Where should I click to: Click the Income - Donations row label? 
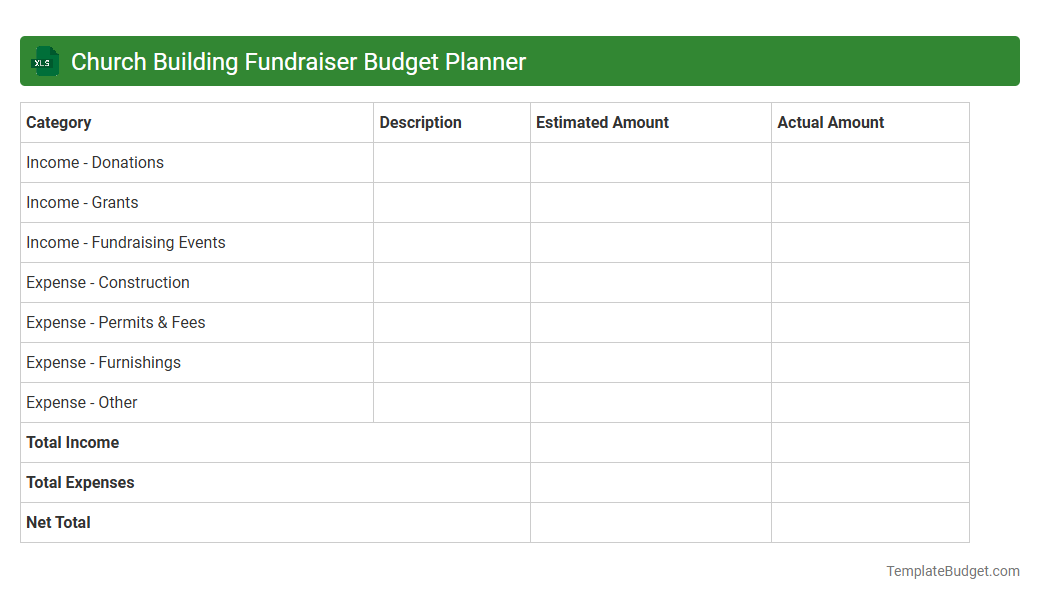pyautogui.click(x=95, y=162)
